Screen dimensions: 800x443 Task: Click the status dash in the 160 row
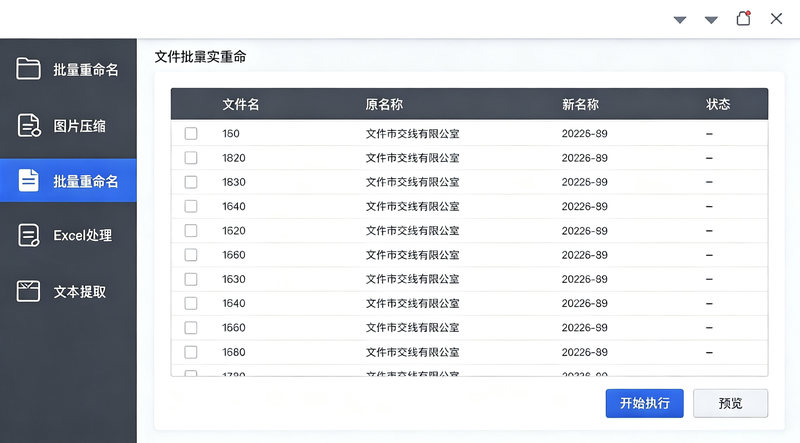coord(709,134)
